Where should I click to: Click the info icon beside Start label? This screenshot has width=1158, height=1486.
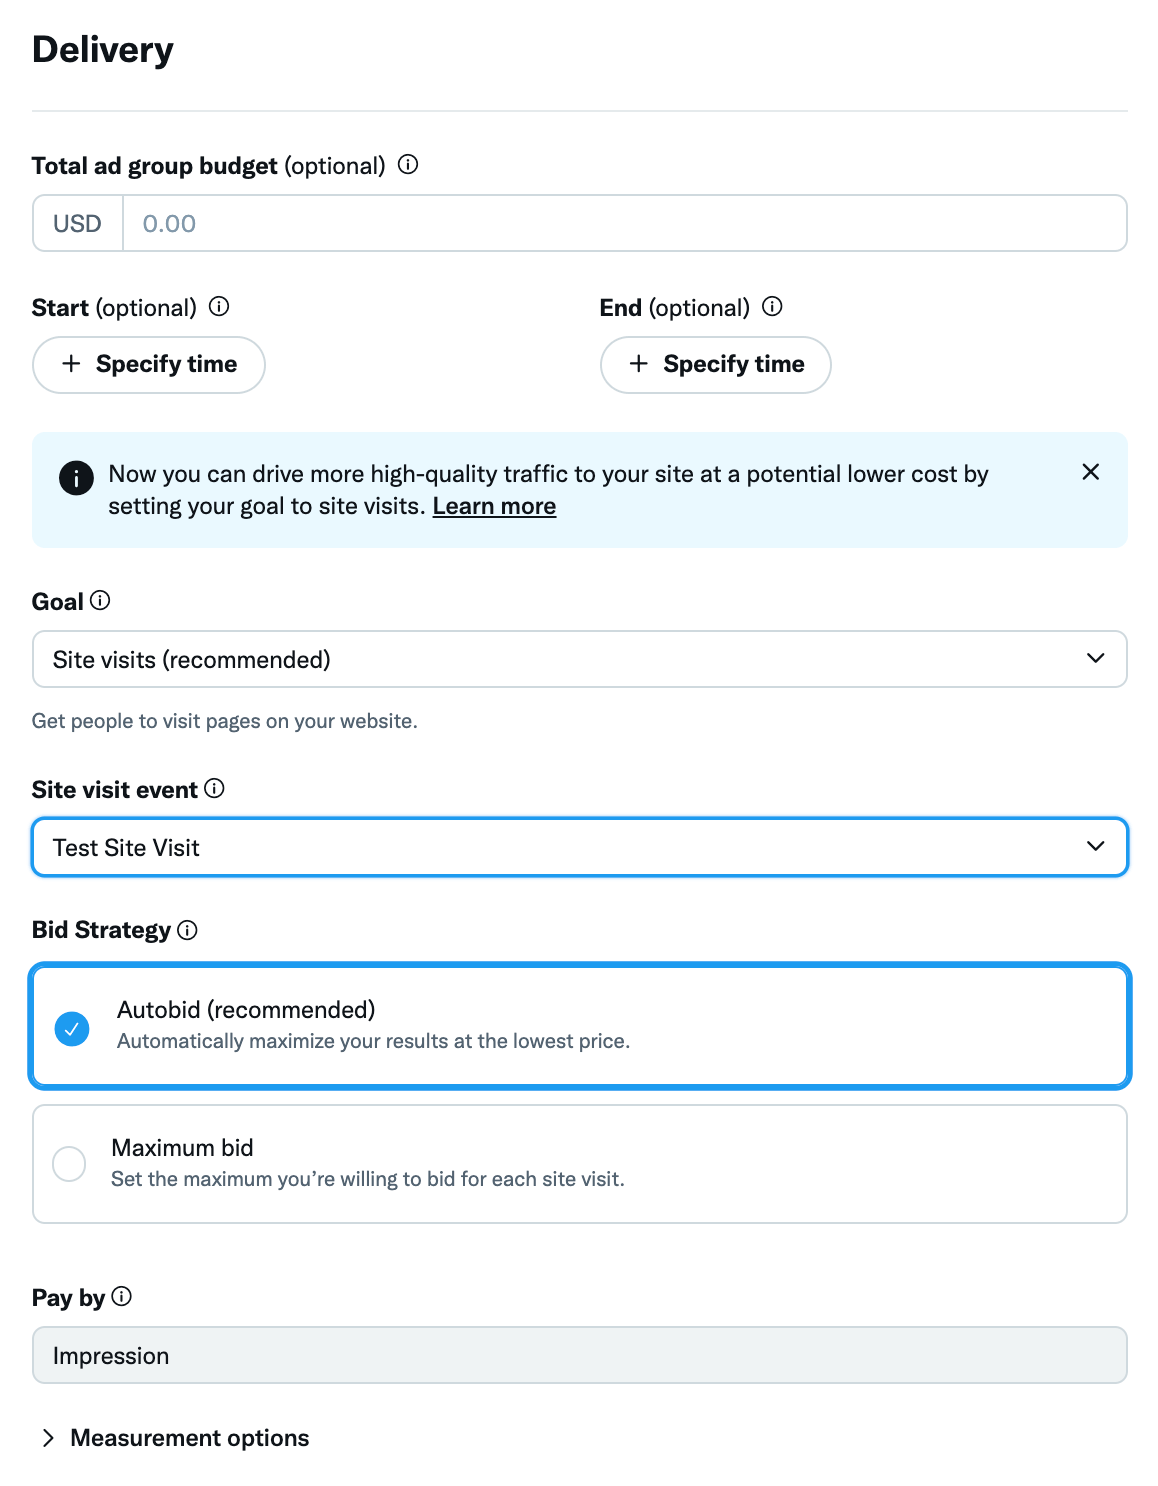tap(220, 308)
